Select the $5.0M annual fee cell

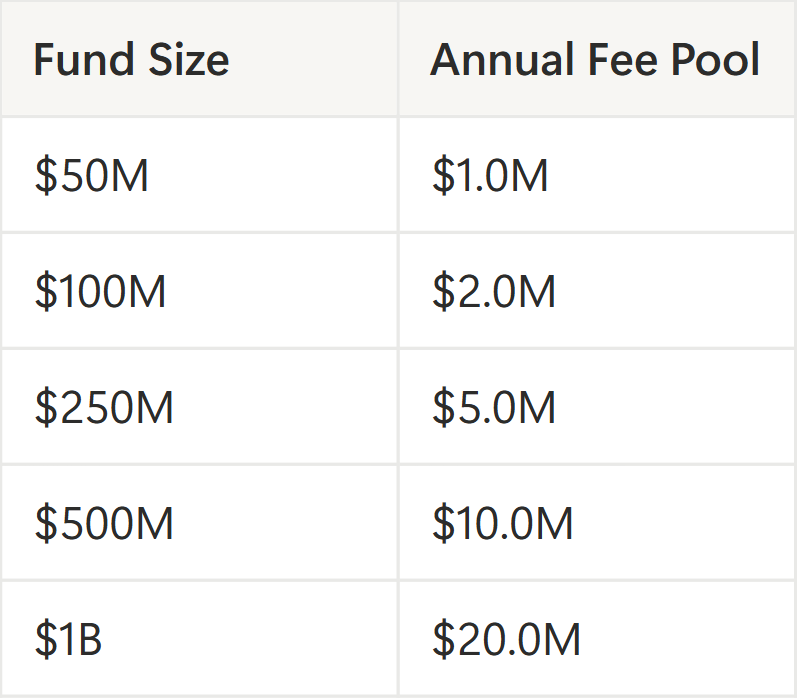493,409
